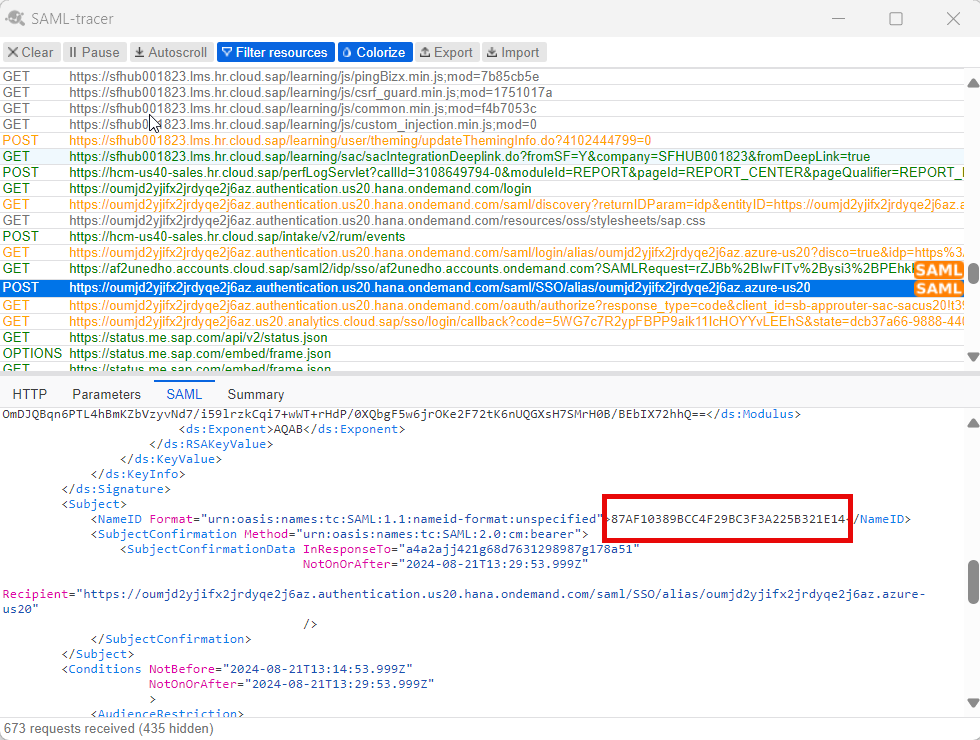Click request list scrollbar down arrow
The height and width of the screenshot is (740, 980).
tap(972, 356)
